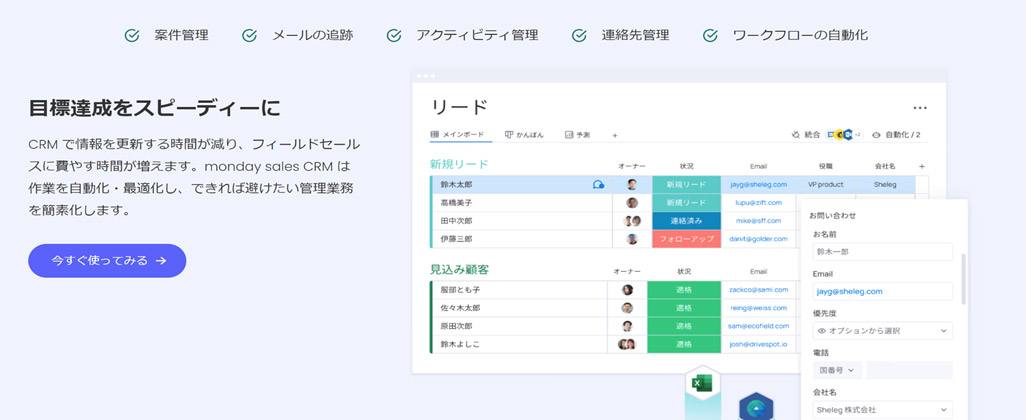
Task: Click the checkmark icon beside アクティビティ管理
Action: (x=394, y=35)
